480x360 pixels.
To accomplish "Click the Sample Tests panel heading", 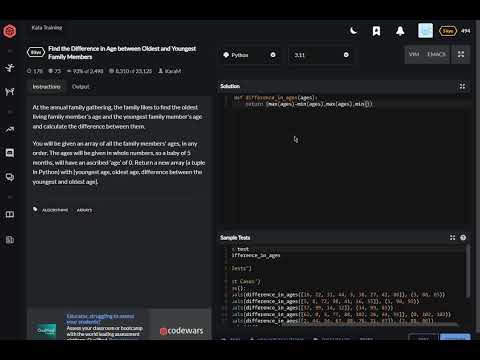I will [235, 237].
